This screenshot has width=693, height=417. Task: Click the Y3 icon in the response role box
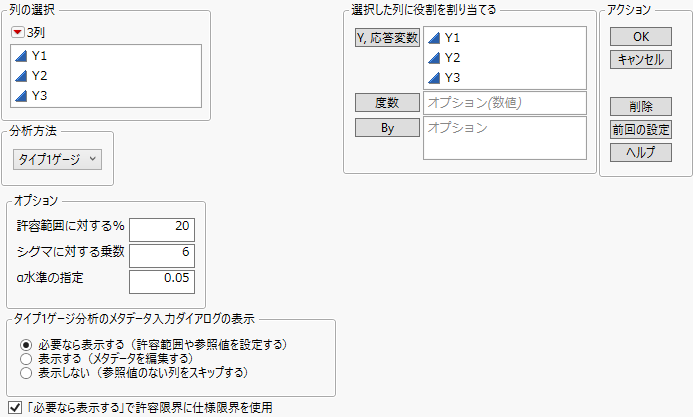pyautogui.click(x=435, y=77)
